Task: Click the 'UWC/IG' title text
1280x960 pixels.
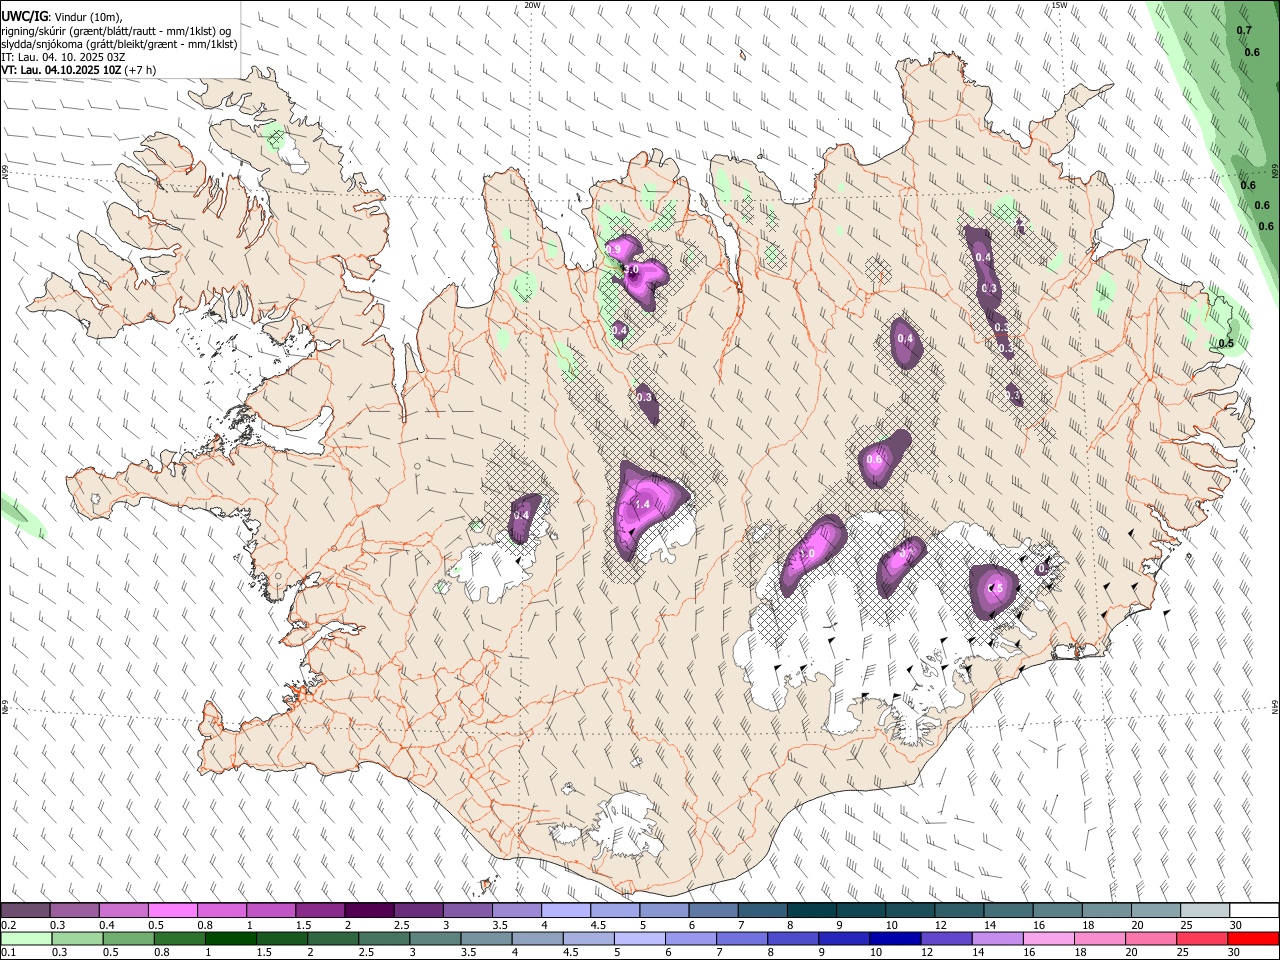Action: 24,17
